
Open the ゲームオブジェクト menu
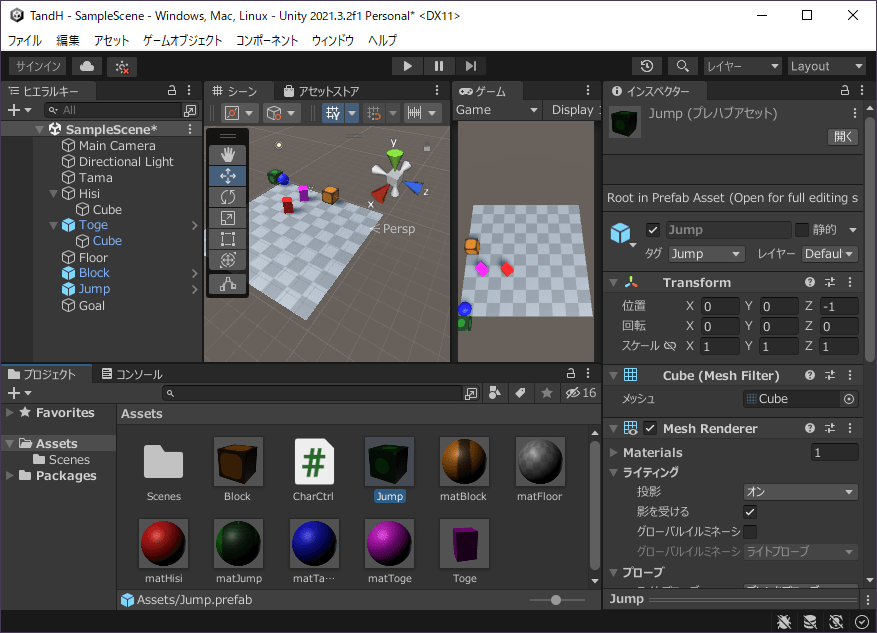(x=182, y=40)
